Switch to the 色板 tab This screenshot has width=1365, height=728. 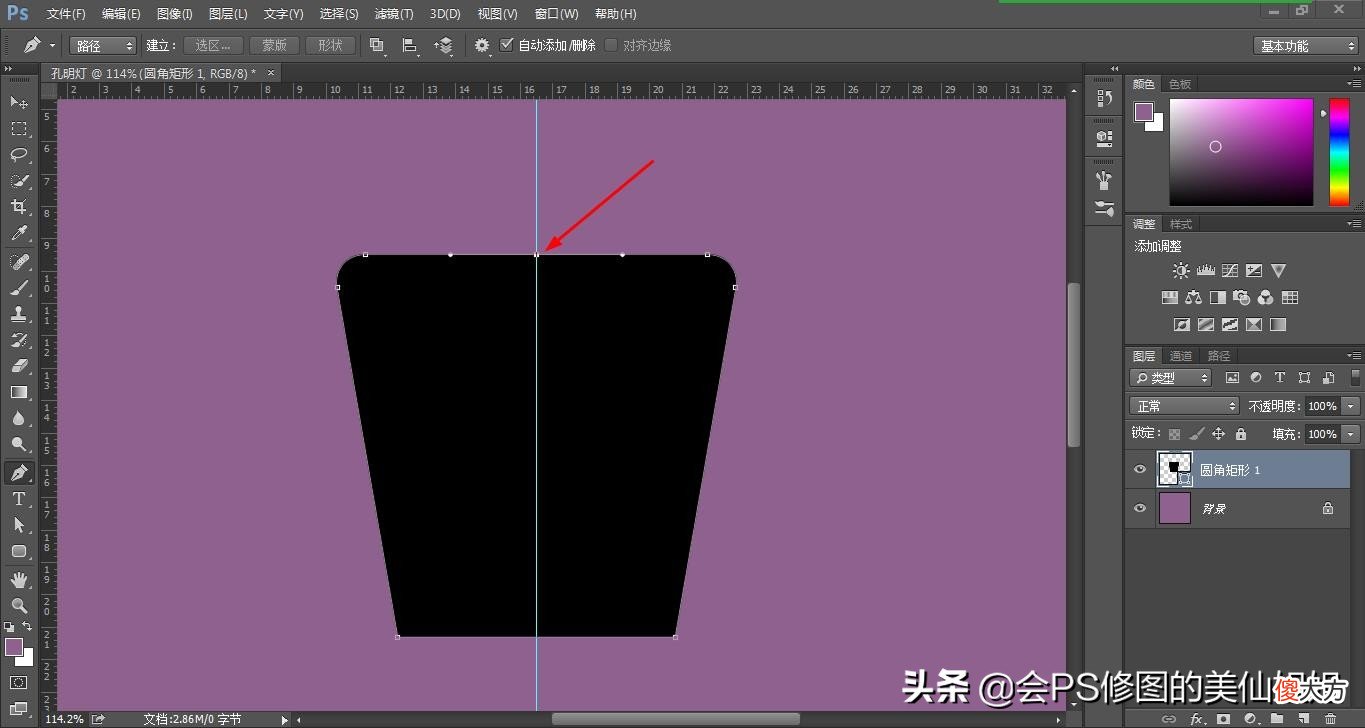point(1180,85)
